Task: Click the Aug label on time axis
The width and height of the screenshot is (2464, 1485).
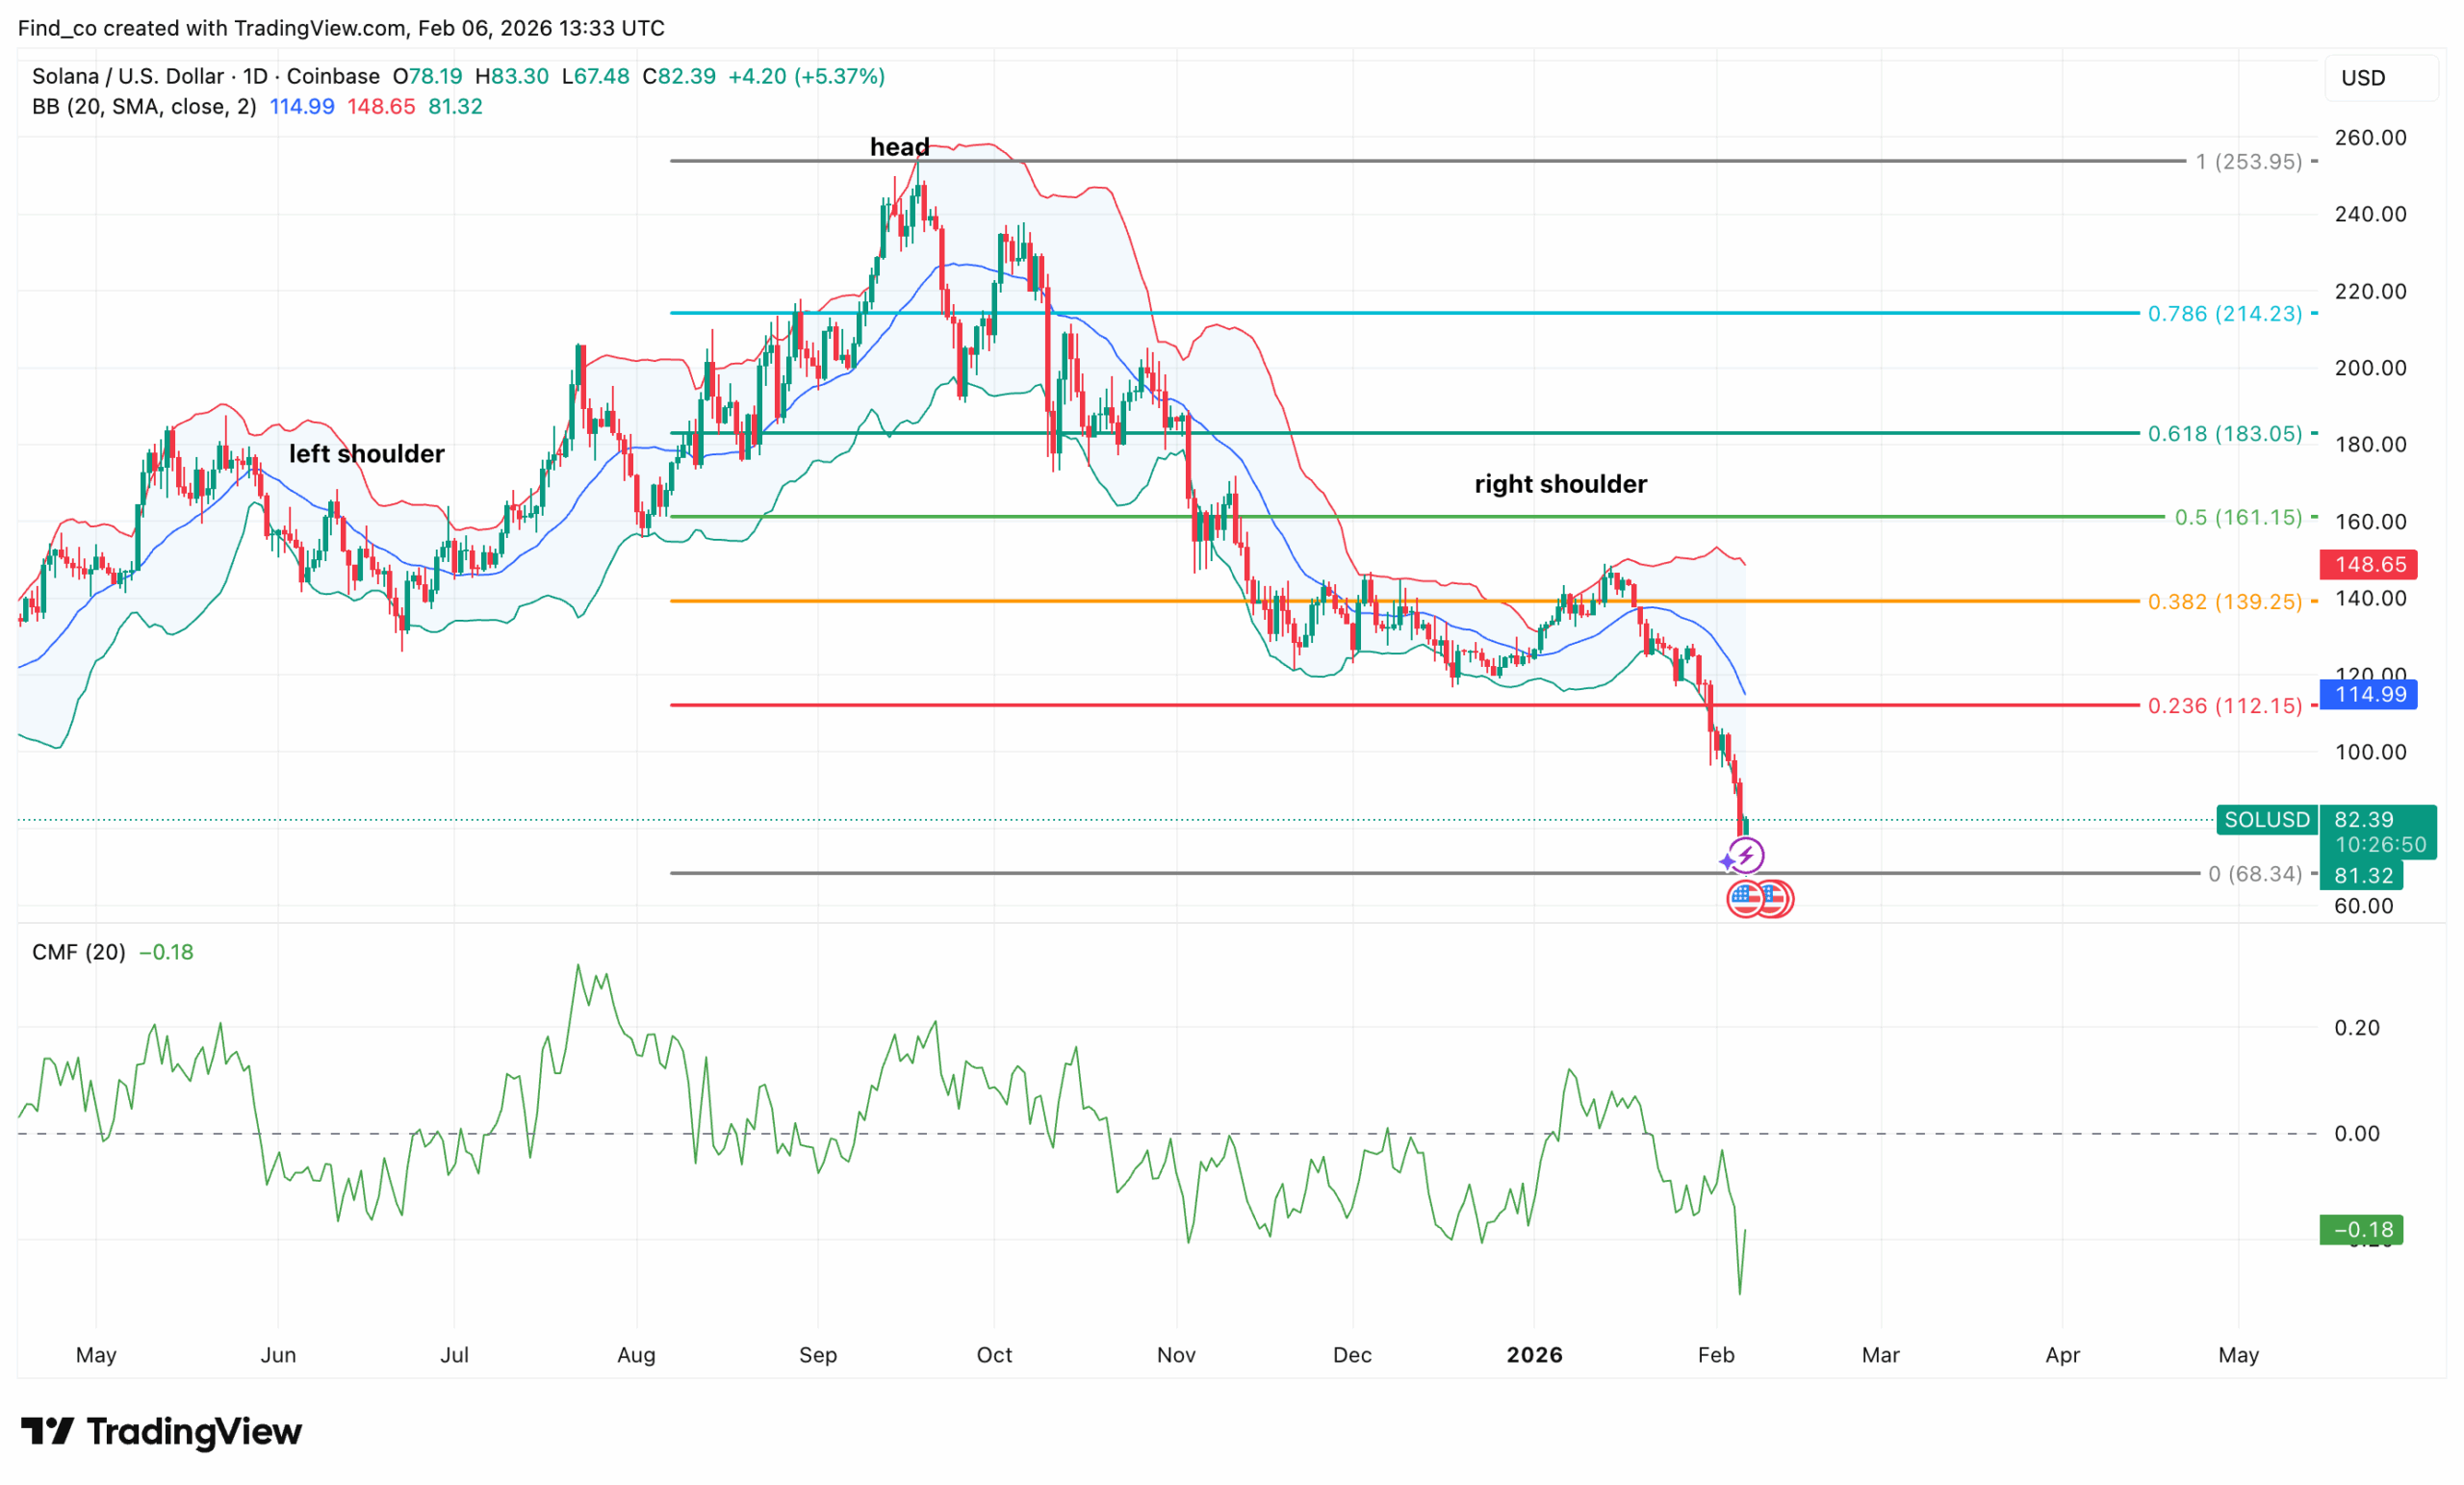Action: 636,1355
